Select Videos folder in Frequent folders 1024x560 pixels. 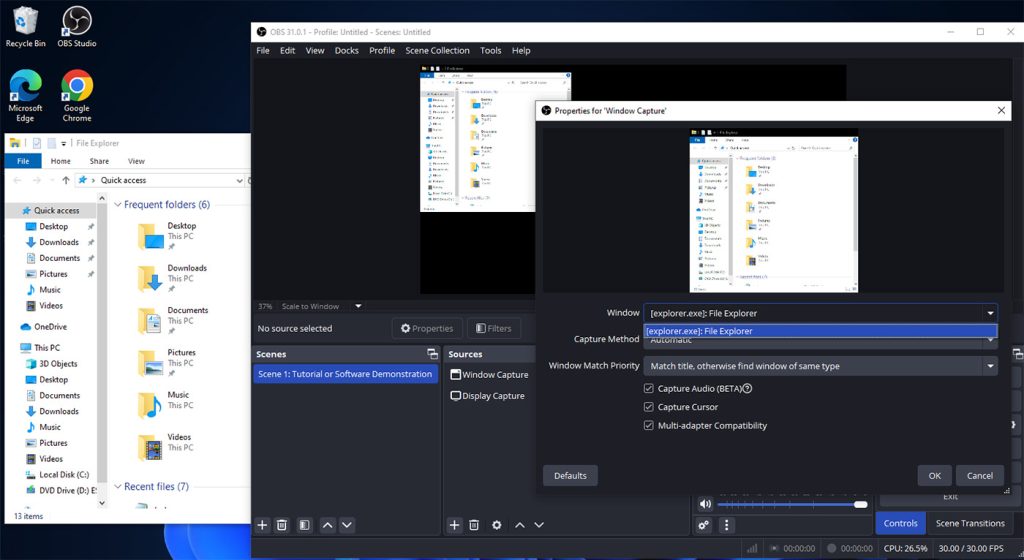165,447
